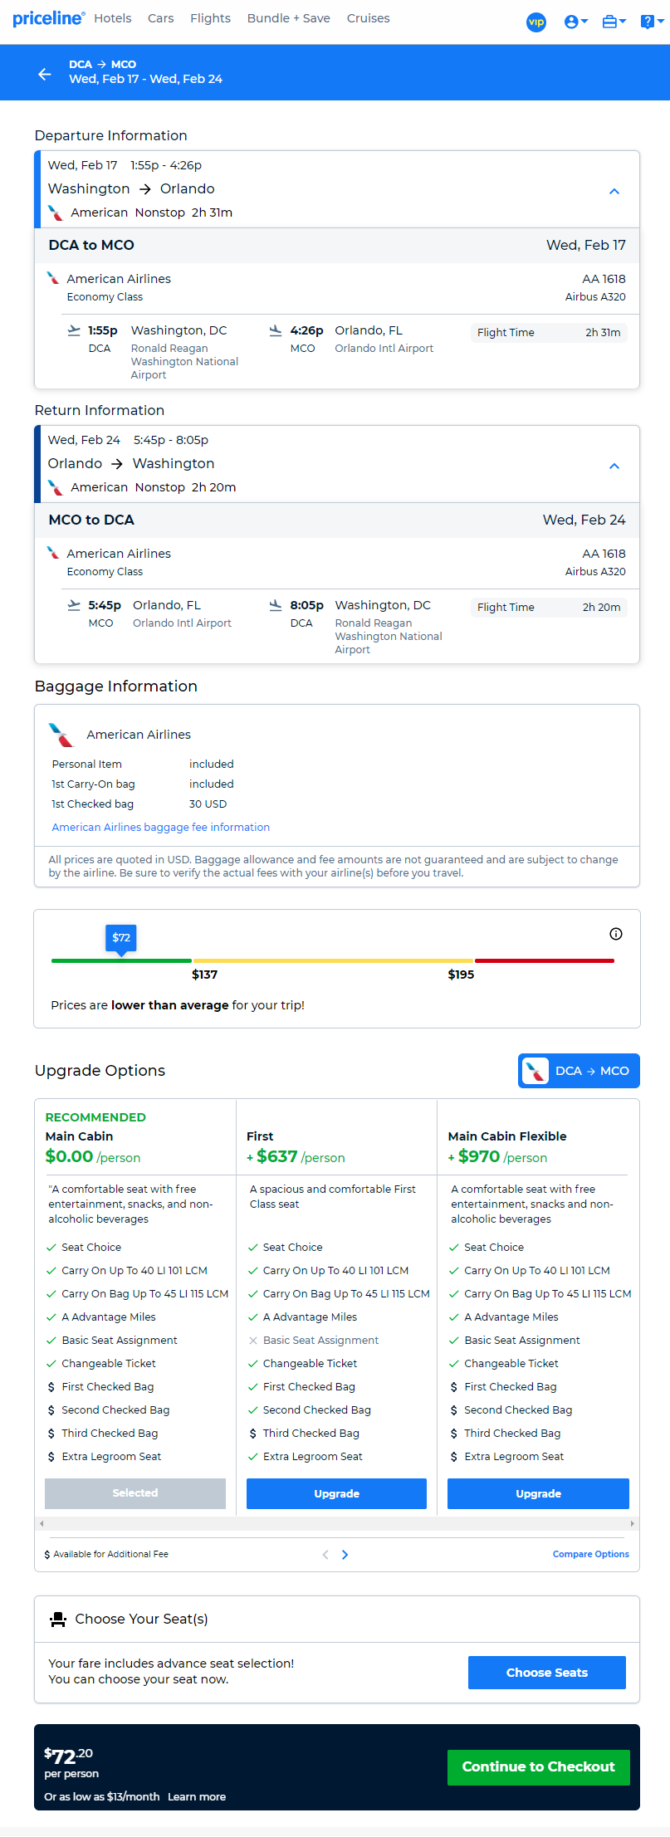Click the Choose Seats button
The height and width of the screenshot is (1837, 670).
pyautogui.click(x=547, y=1672)
